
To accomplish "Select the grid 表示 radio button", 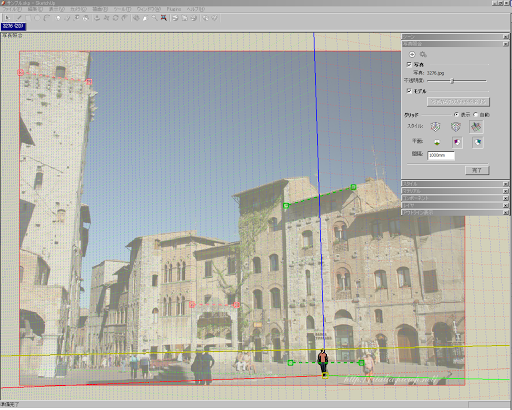I will click(456, 114).
